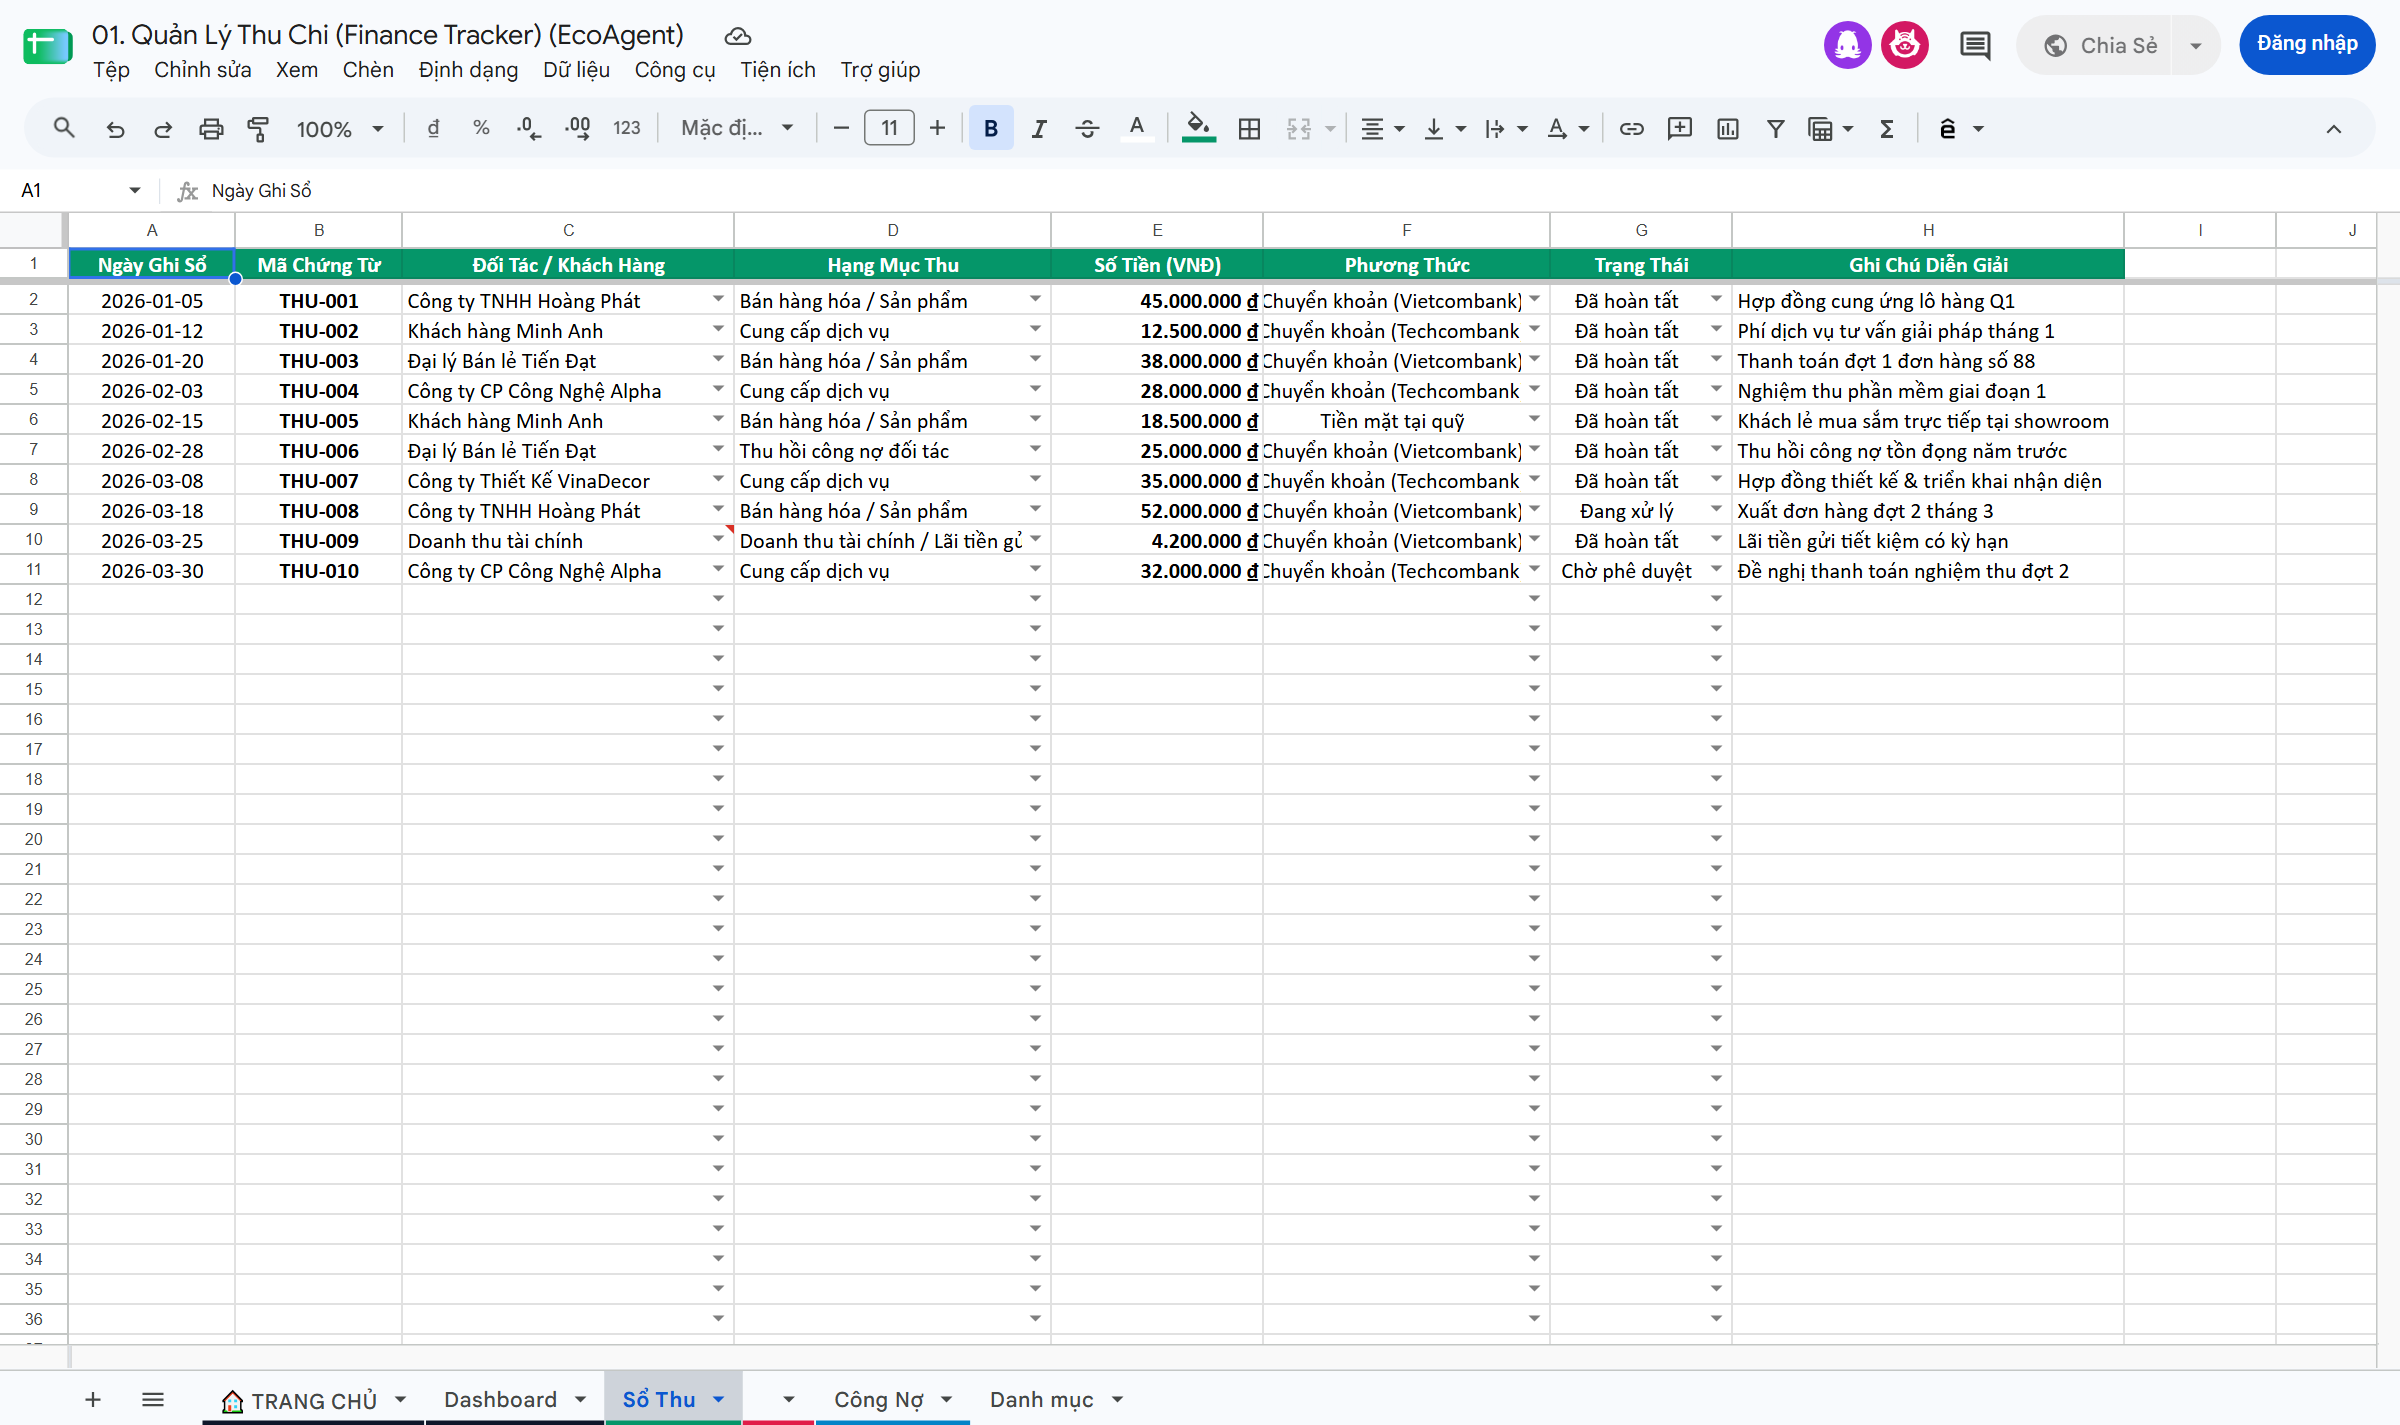Toggle strikethrough formatting

tap(1087, 129)
